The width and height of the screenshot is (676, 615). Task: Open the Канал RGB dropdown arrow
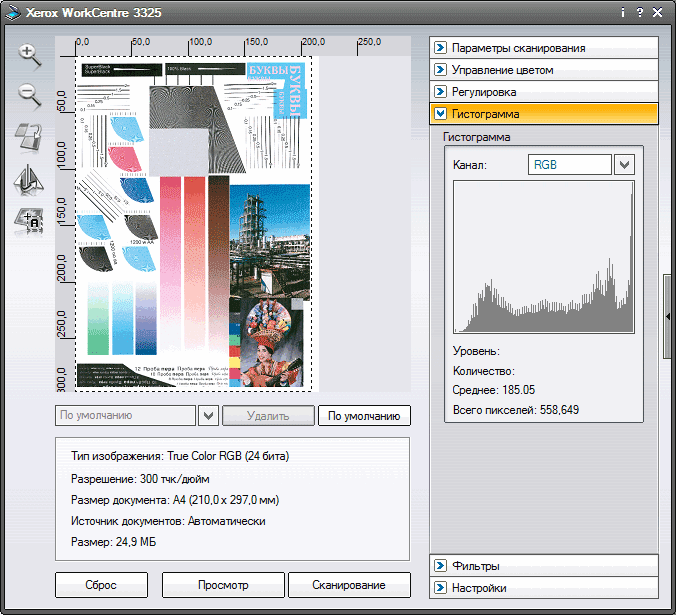625,164
